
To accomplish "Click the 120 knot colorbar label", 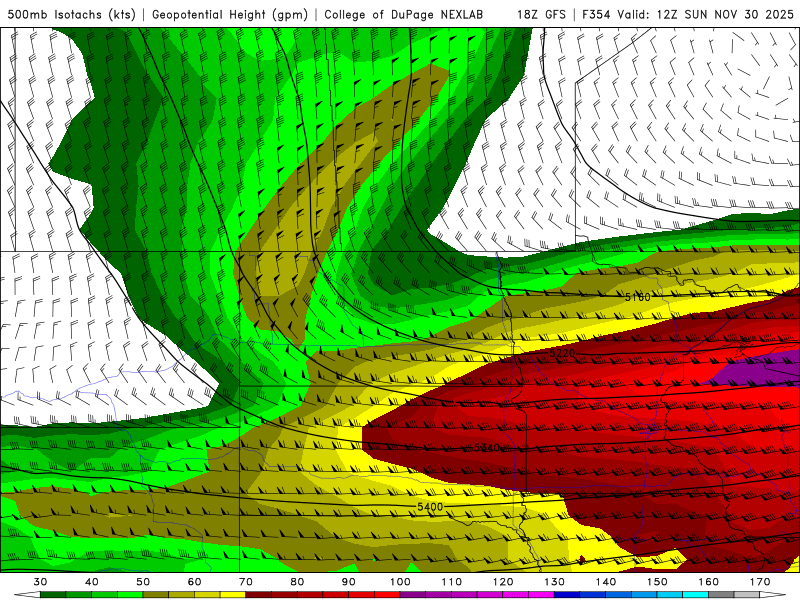I will [503, 582].
